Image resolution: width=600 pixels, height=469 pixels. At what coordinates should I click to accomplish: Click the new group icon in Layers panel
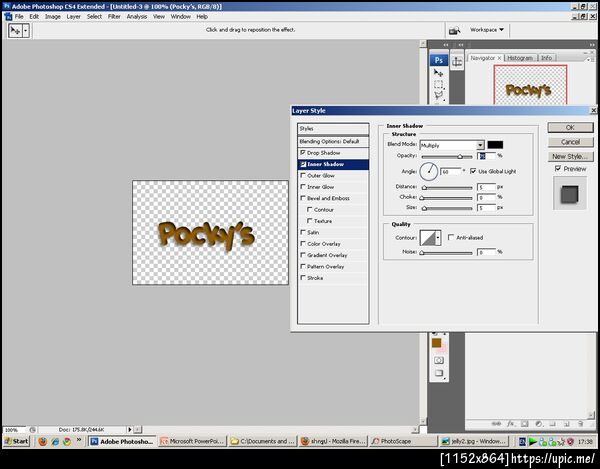tap(553, 423)
